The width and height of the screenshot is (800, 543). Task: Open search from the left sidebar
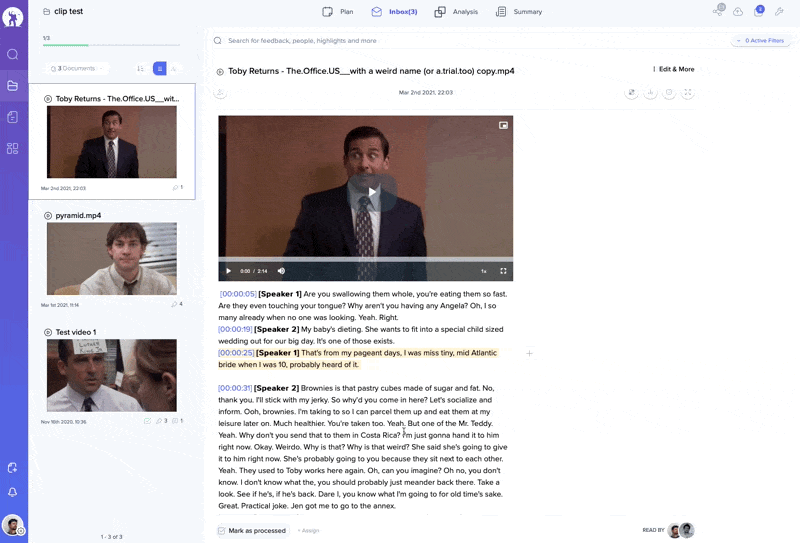point(13,54)
